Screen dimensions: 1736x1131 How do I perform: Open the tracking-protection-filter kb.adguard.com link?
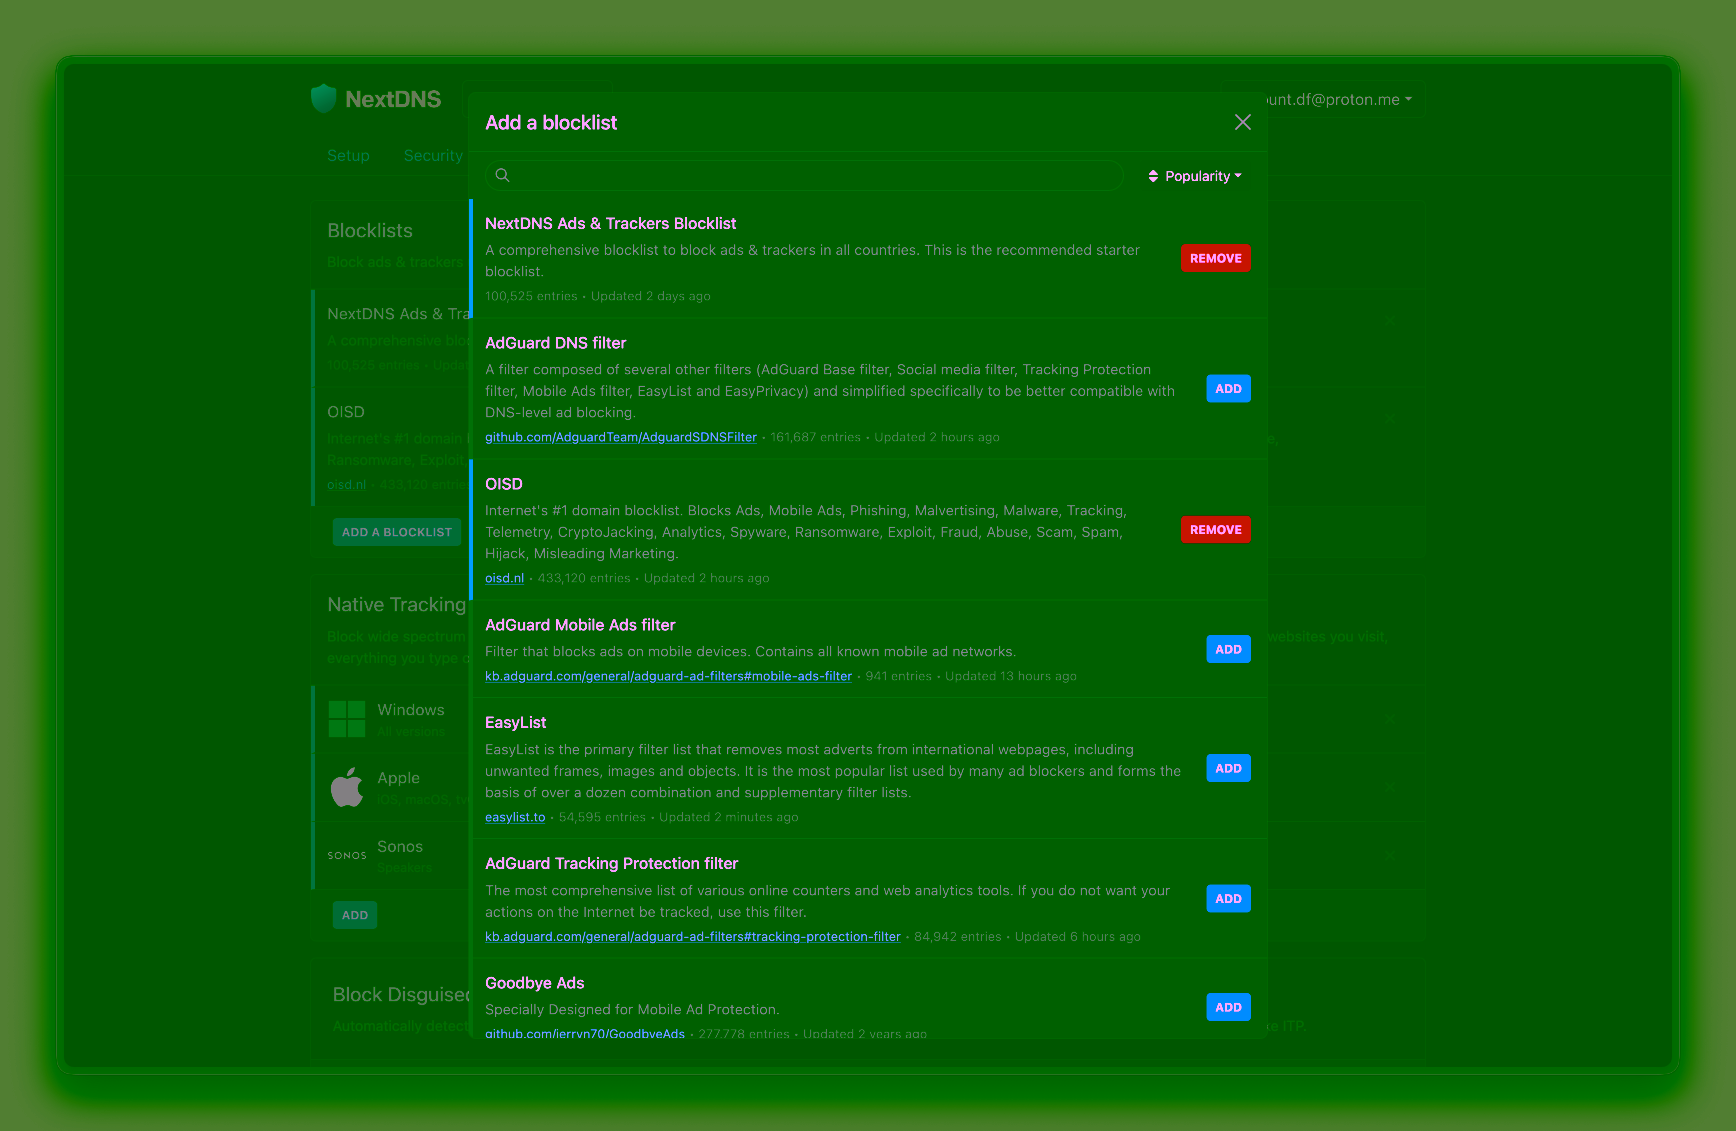pos(692,937)
